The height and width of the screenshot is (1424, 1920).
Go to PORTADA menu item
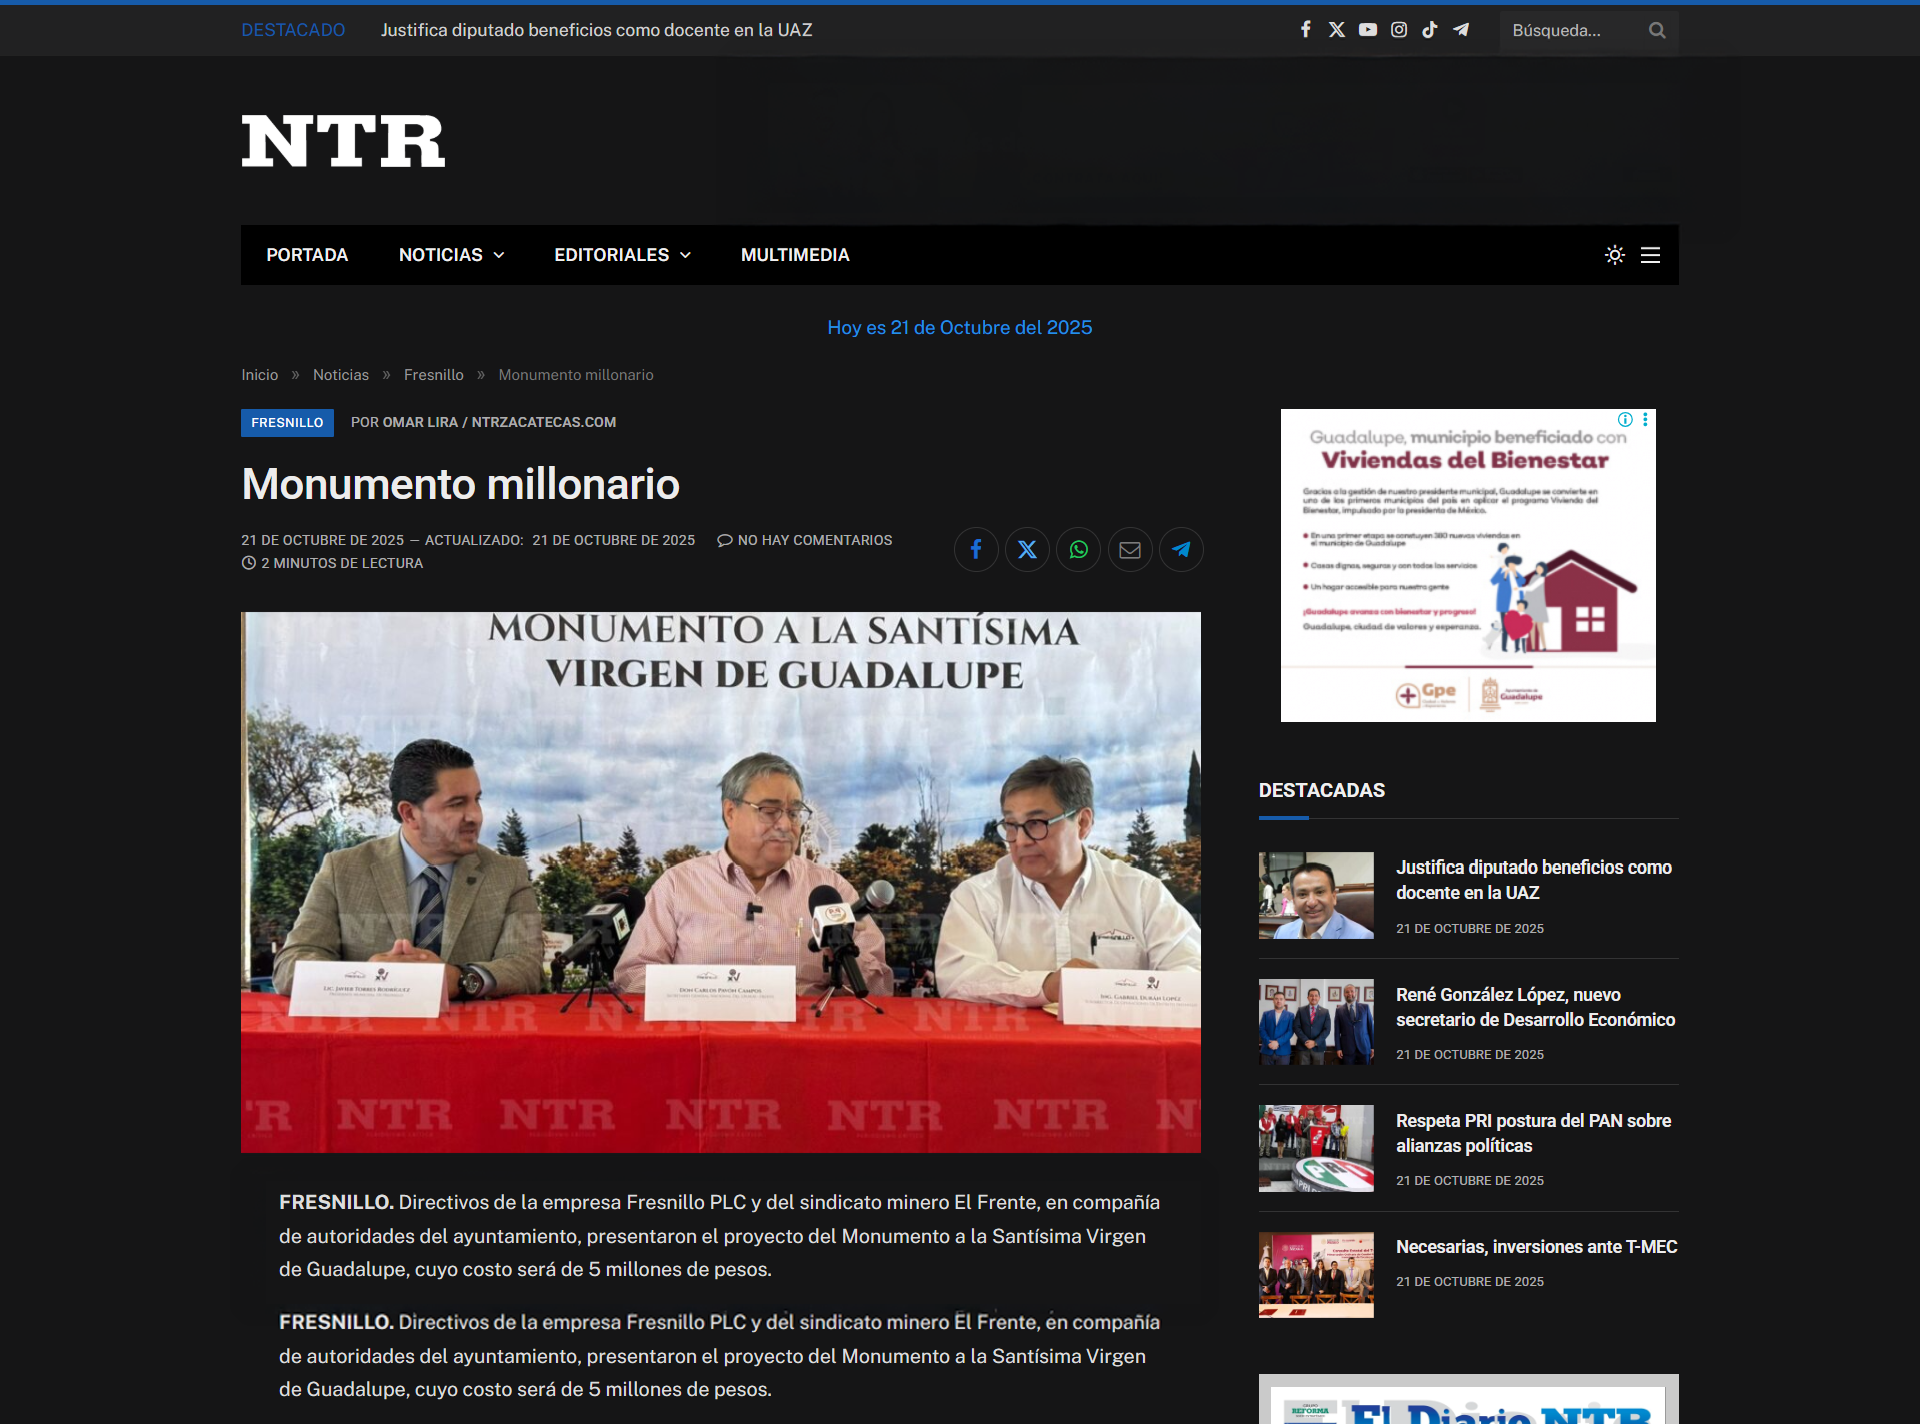[307, 255]
